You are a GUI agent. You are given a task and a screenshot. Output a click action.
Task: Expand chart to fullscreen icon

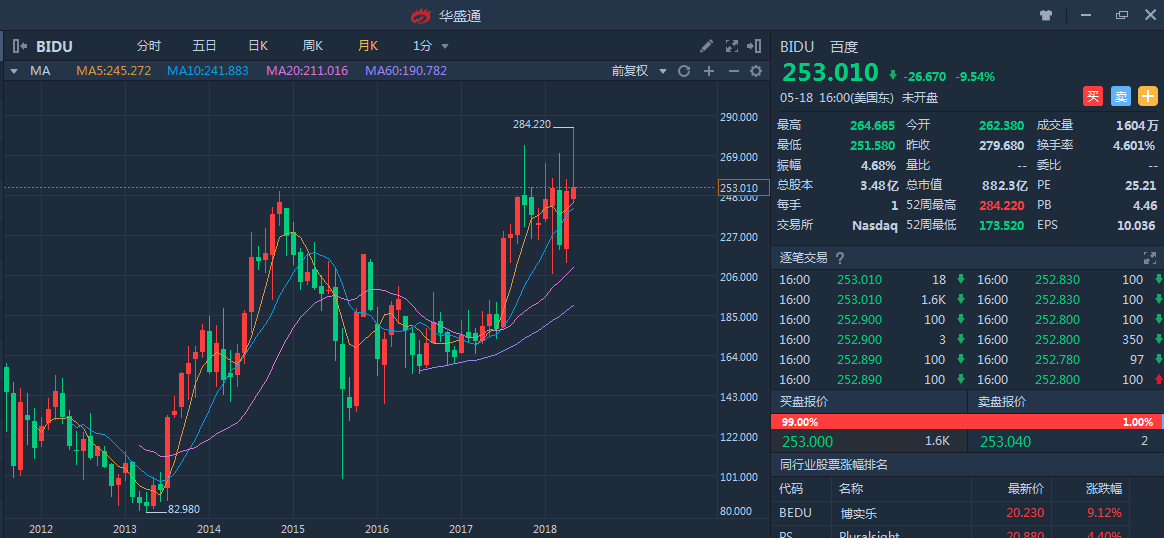click(x=731, y=46)
